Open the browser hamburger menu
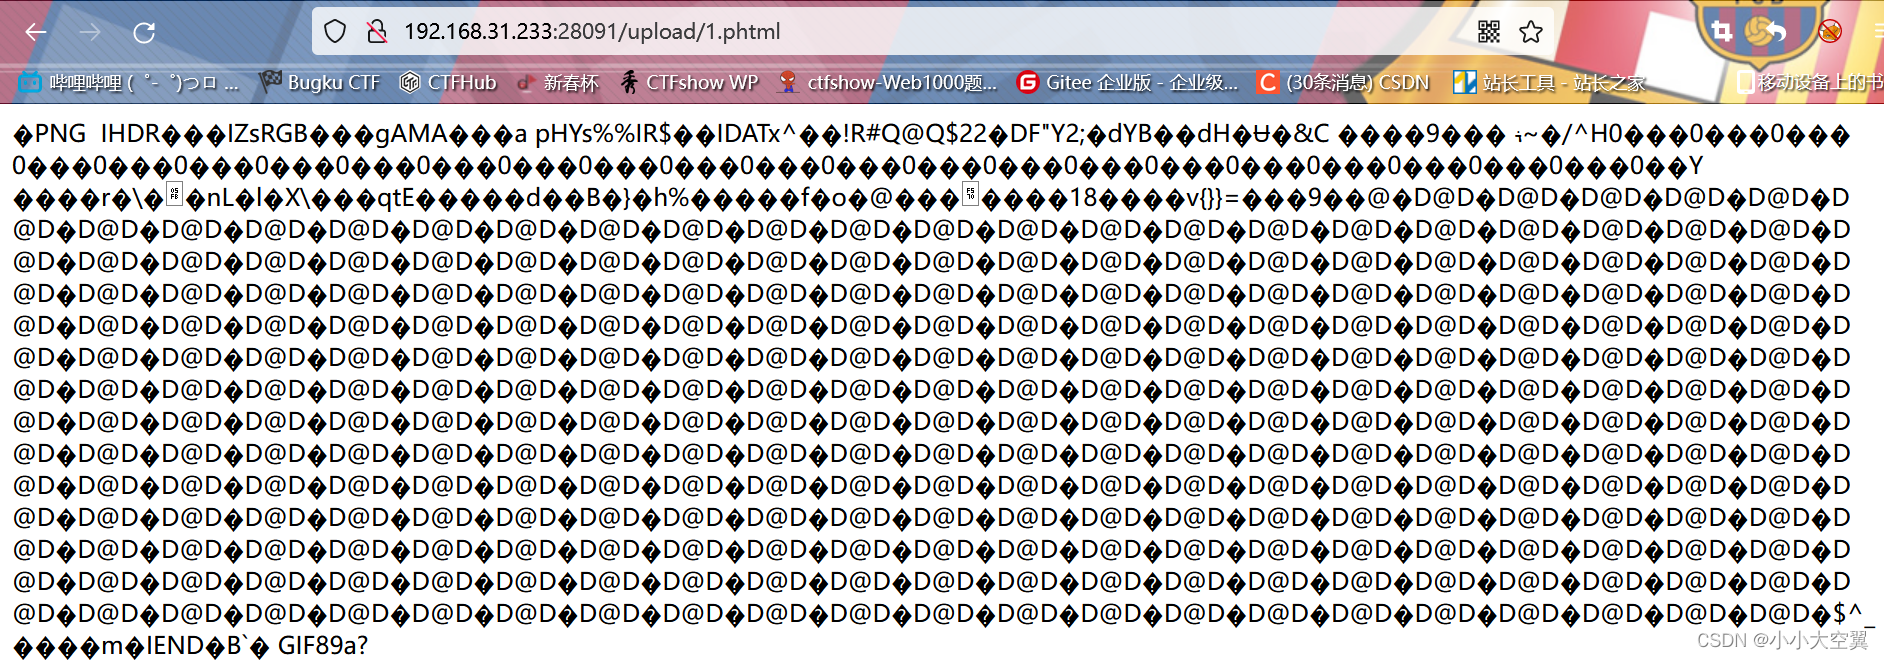 click(x=1878, y=31)
